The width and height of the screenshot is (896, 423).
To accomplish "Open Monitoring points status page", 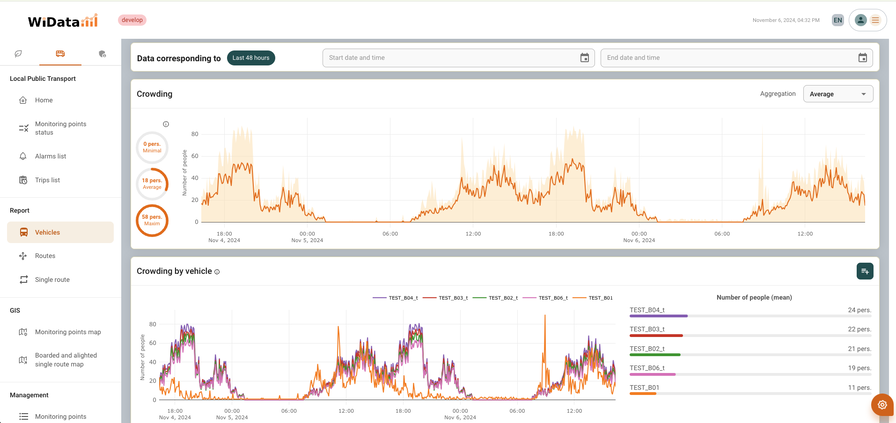I will [x=60, y=128].
